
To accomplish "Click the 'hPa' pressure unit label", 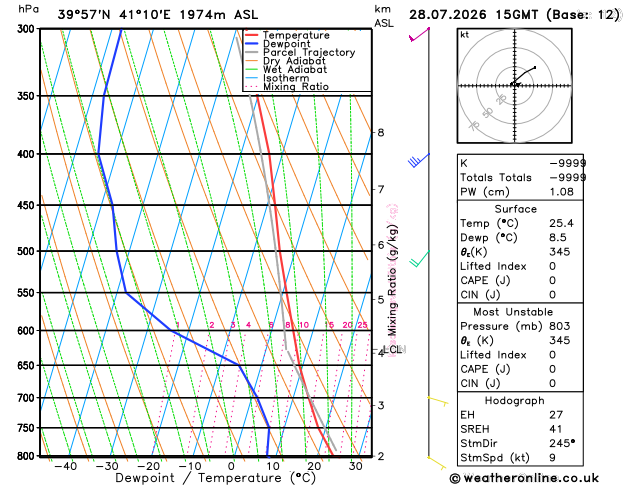I will tap(28, 9).
